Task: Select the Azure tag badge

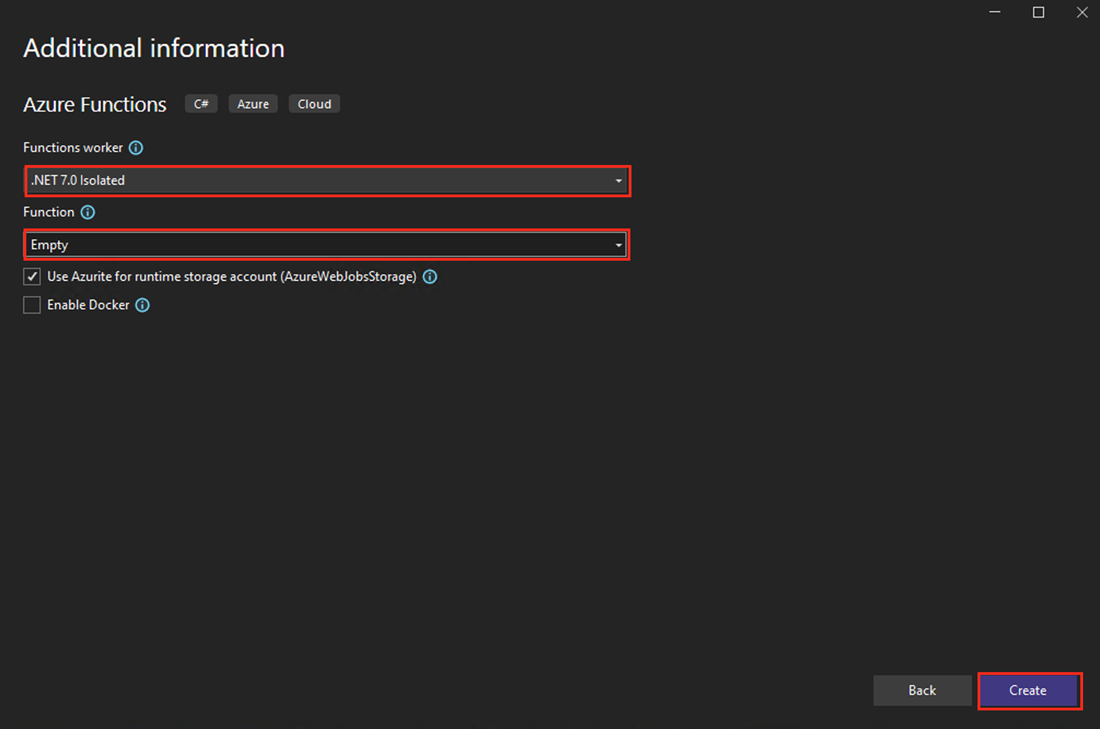Action: click(252, 103)
